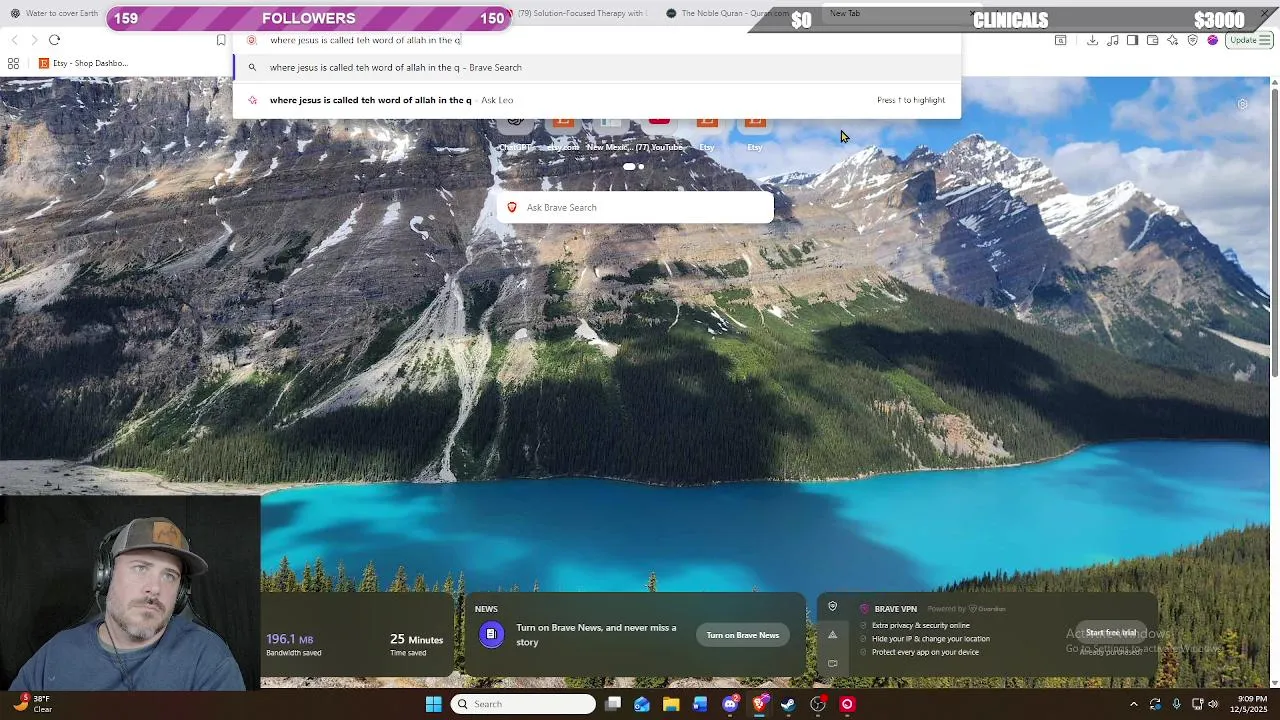Go forward using the forward arrow

coord(34,40)
